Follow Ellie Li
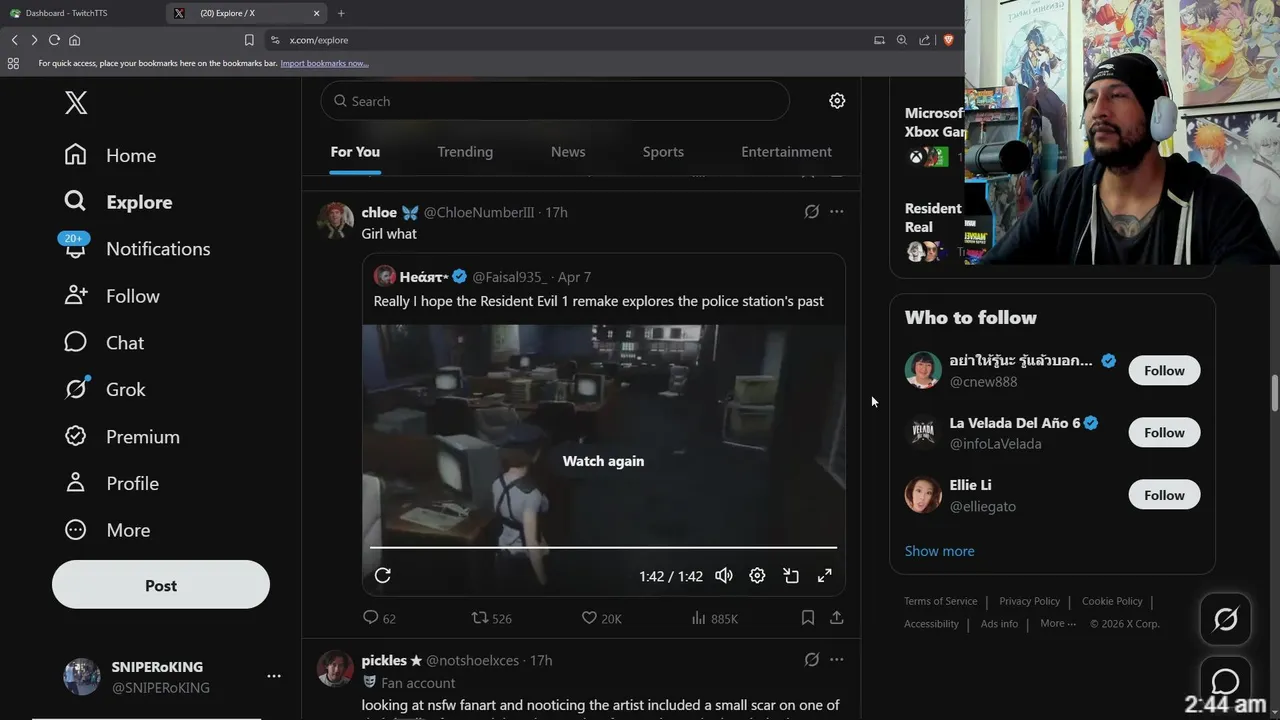This screenshot has width=1280, height=720. coord(1164,495)
